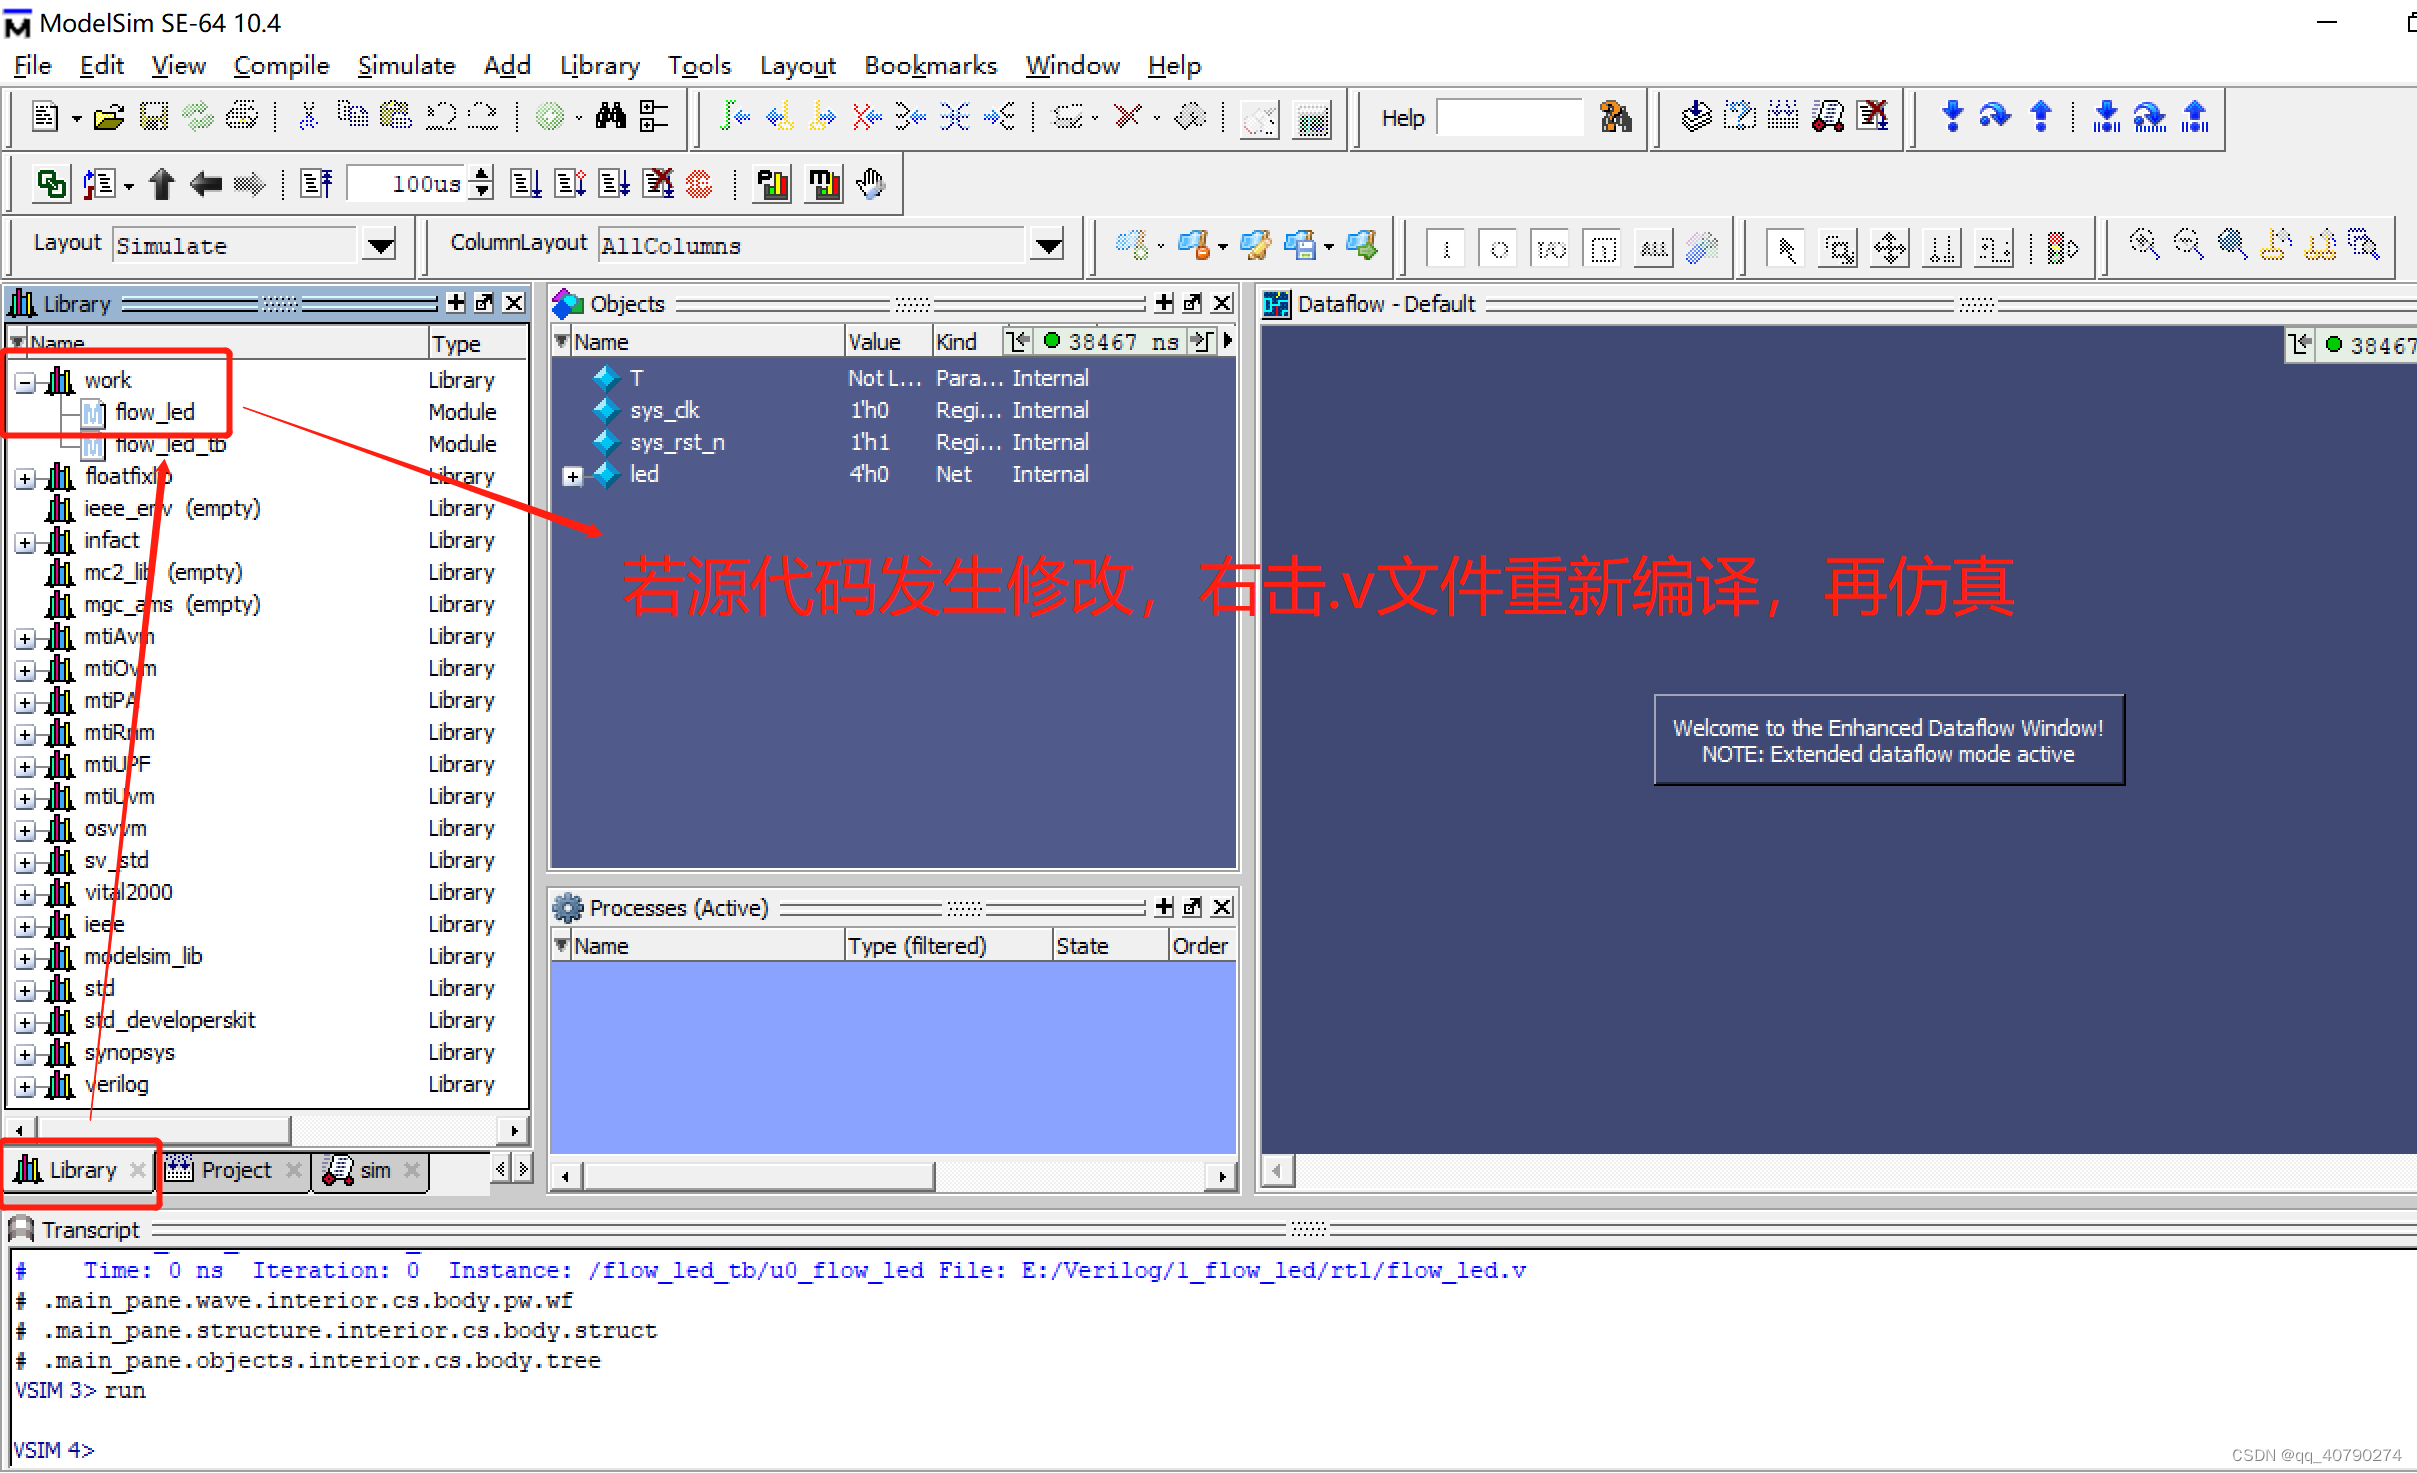Open the Layout Simulate dropdown
2417x1473 pixels.
380,245
